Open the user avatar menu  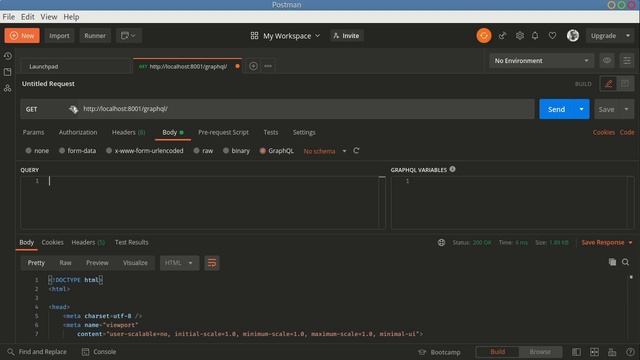[573, 36]
